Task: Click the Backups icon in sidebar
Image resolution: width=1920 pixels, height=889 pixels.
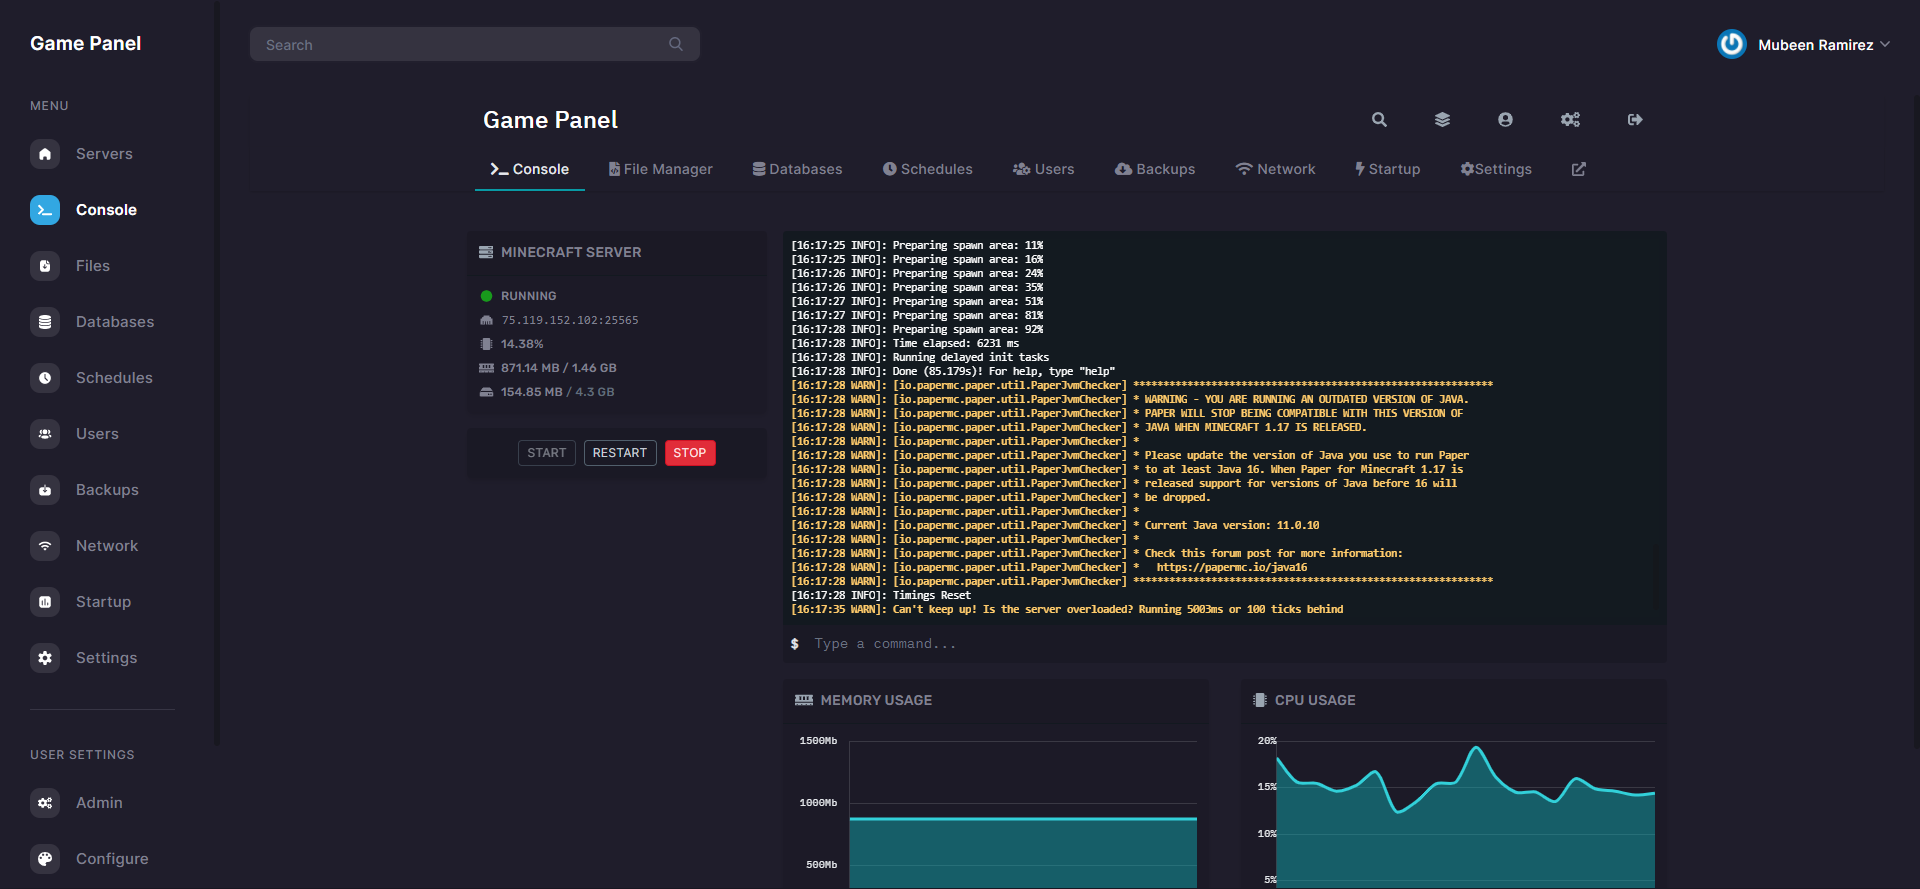Action: coord(45,490)
